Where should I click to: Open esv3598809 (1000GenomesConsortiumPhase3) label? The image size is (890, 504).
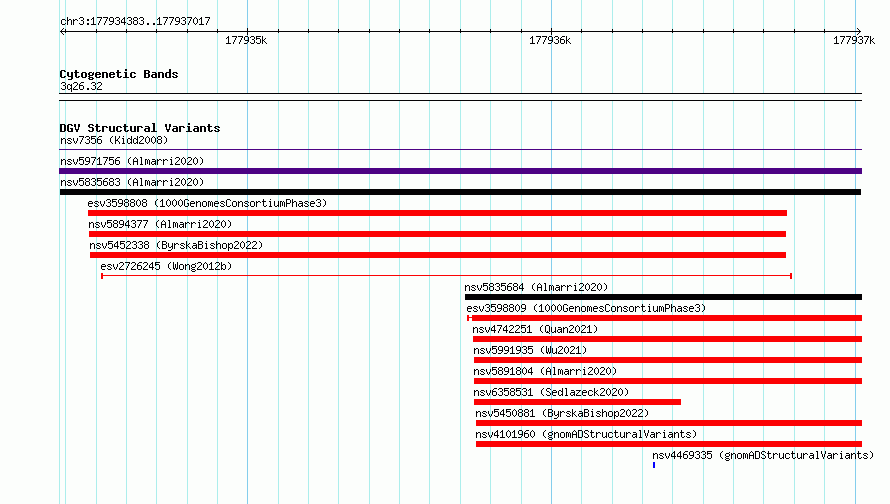(x=586, y=308)
